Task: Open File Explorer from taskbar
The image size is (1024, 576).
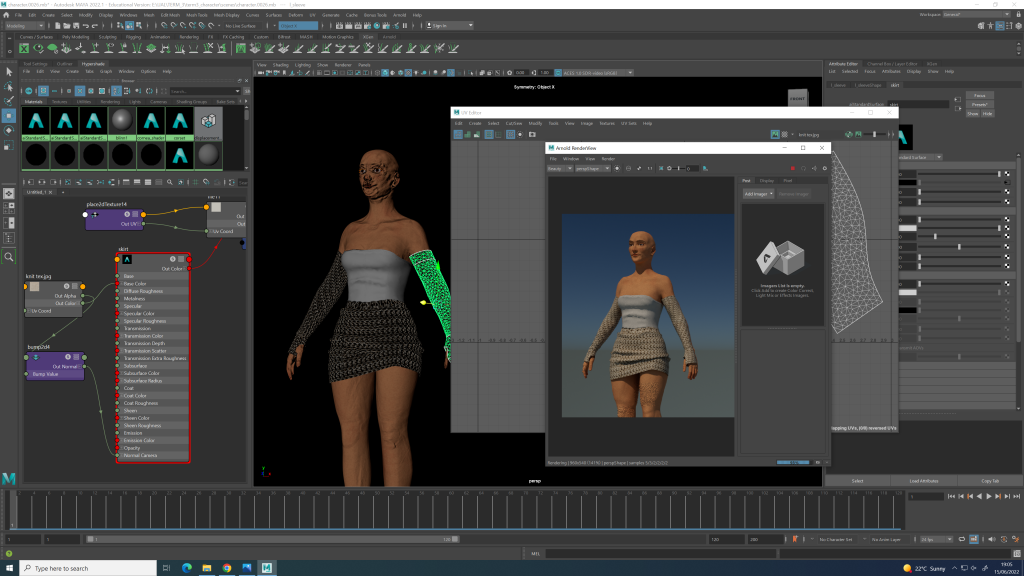Action: tap(207, 568)
